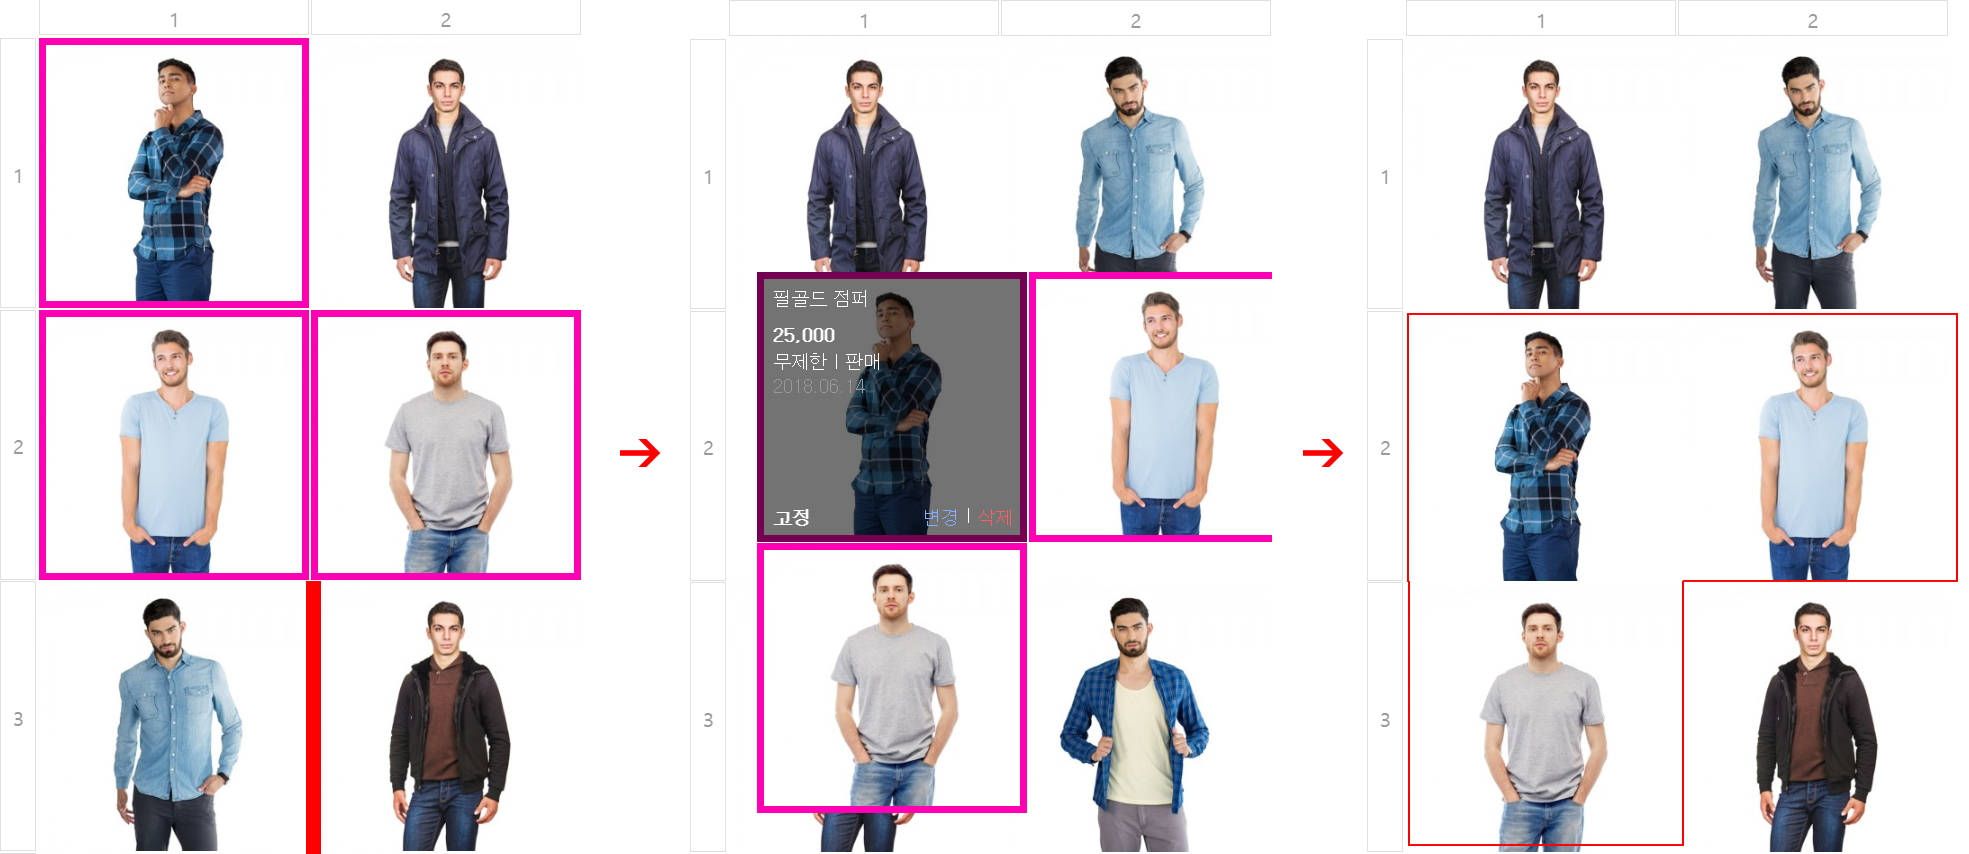1969x854 pixels.
Task: Select the navy jacket thumbnail in middle grid
Action: pos(864,158)
